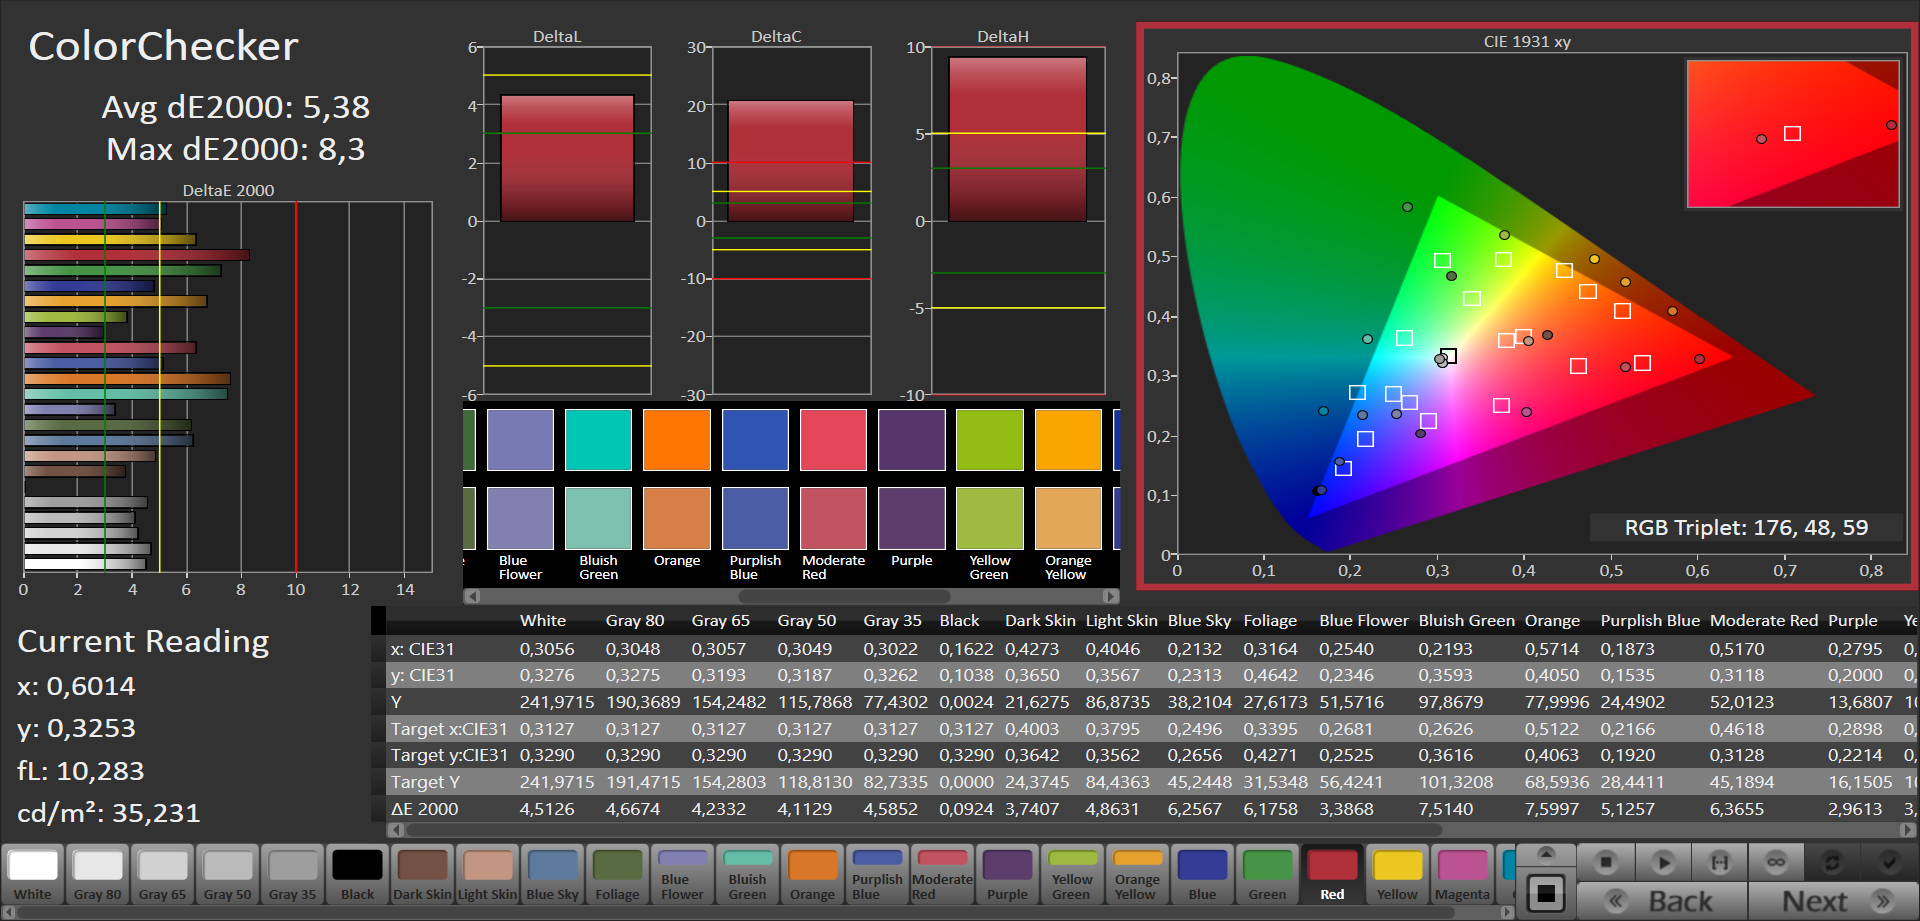Click the checkmark icon
Image resolution: width=1920 pixels, height=921 pixels.
1889,862
